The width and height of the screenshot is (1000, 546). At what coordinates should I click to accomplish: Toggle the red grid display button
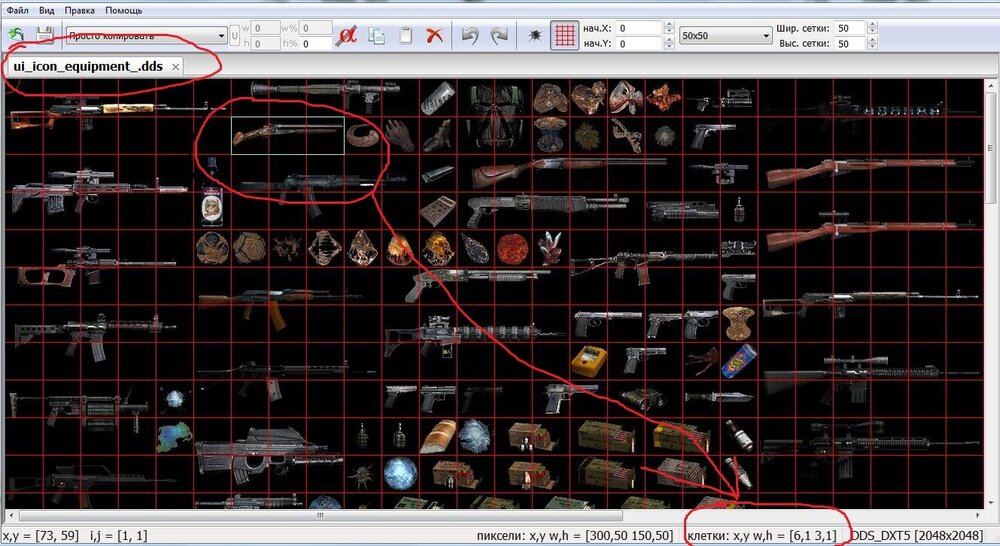pyautogui.click(x=564, y=35)
